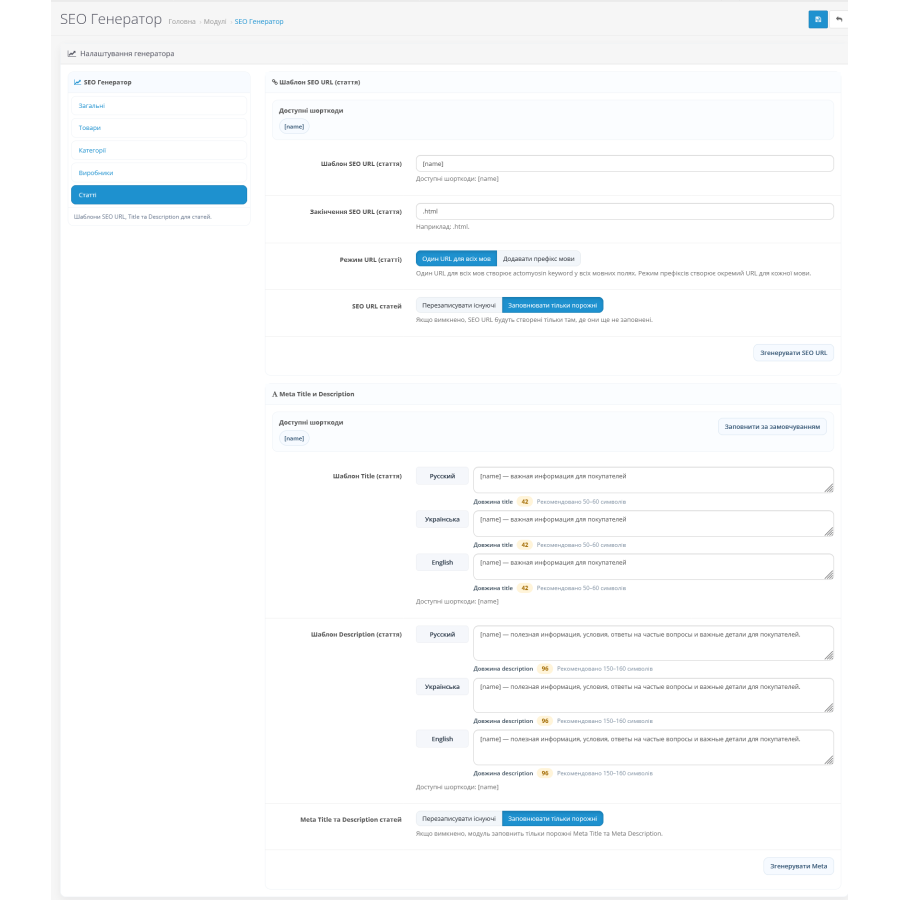
Task: Click the English label of Title template
Action: tap(442, 562)
